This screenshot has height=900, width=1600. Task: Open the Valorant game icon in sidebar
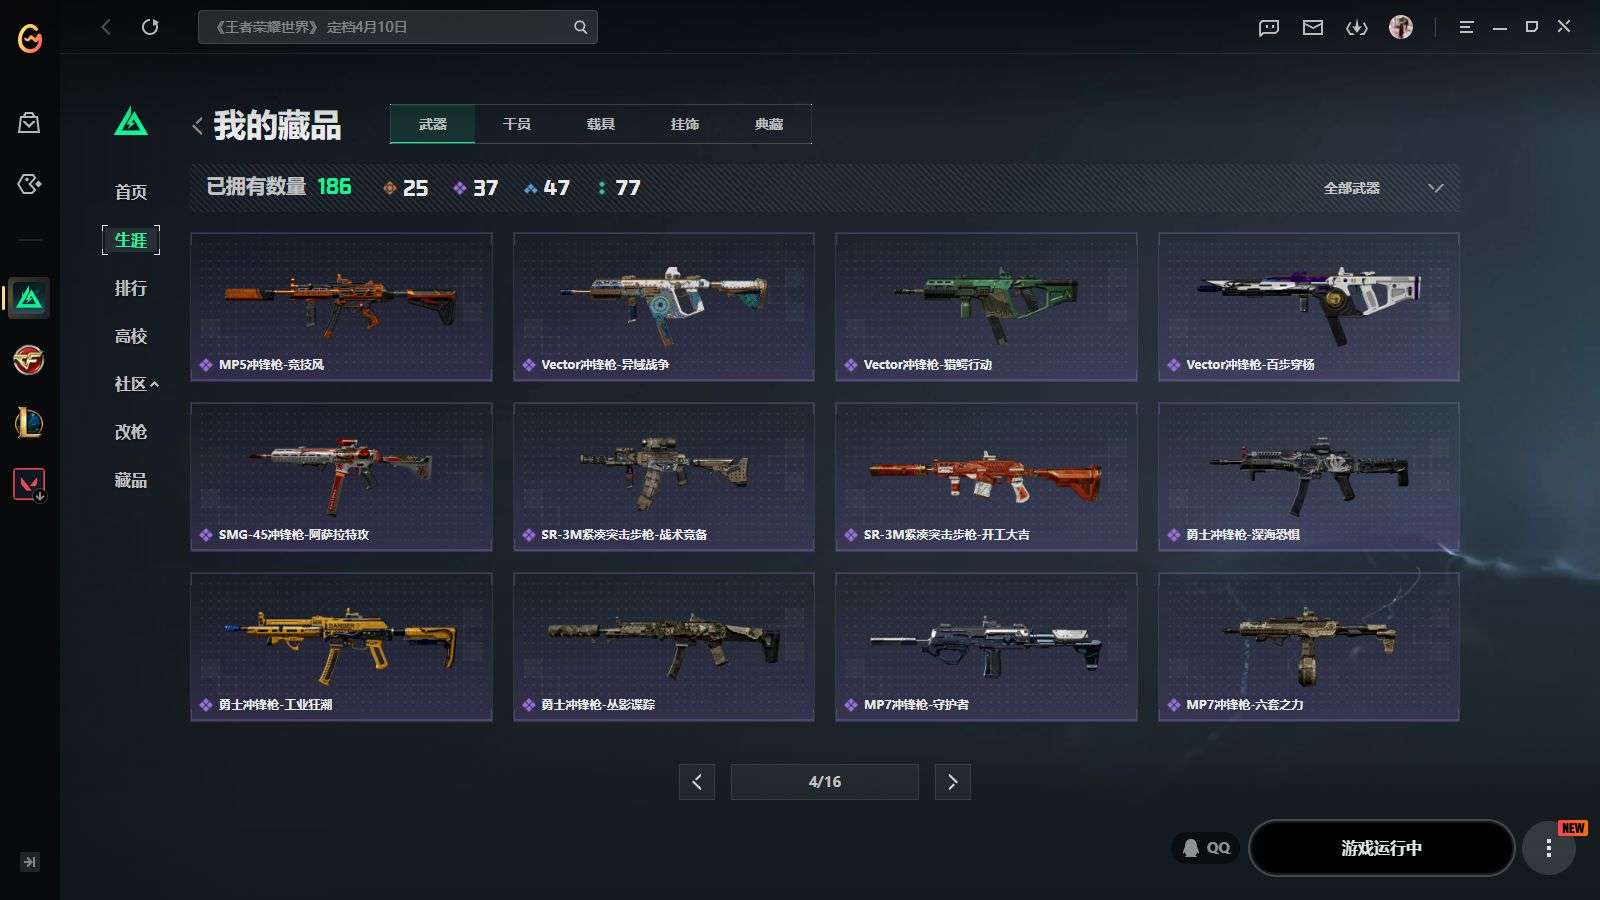29,485
